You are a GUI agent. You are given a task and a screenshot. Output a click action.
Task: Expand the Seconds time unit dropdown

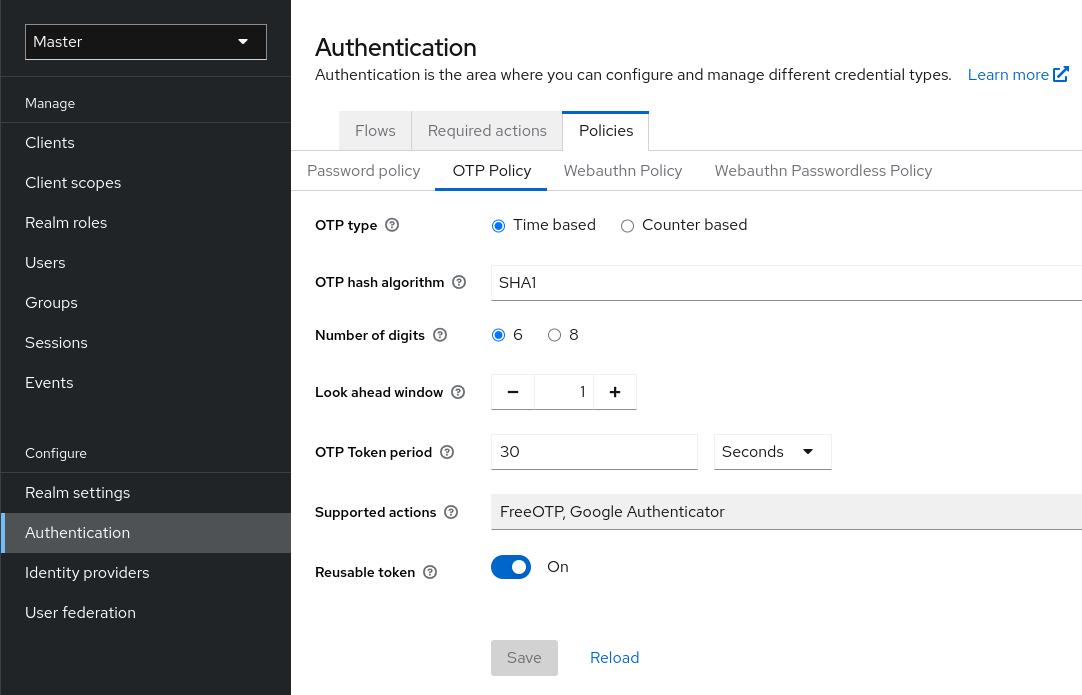pos(772,452)
